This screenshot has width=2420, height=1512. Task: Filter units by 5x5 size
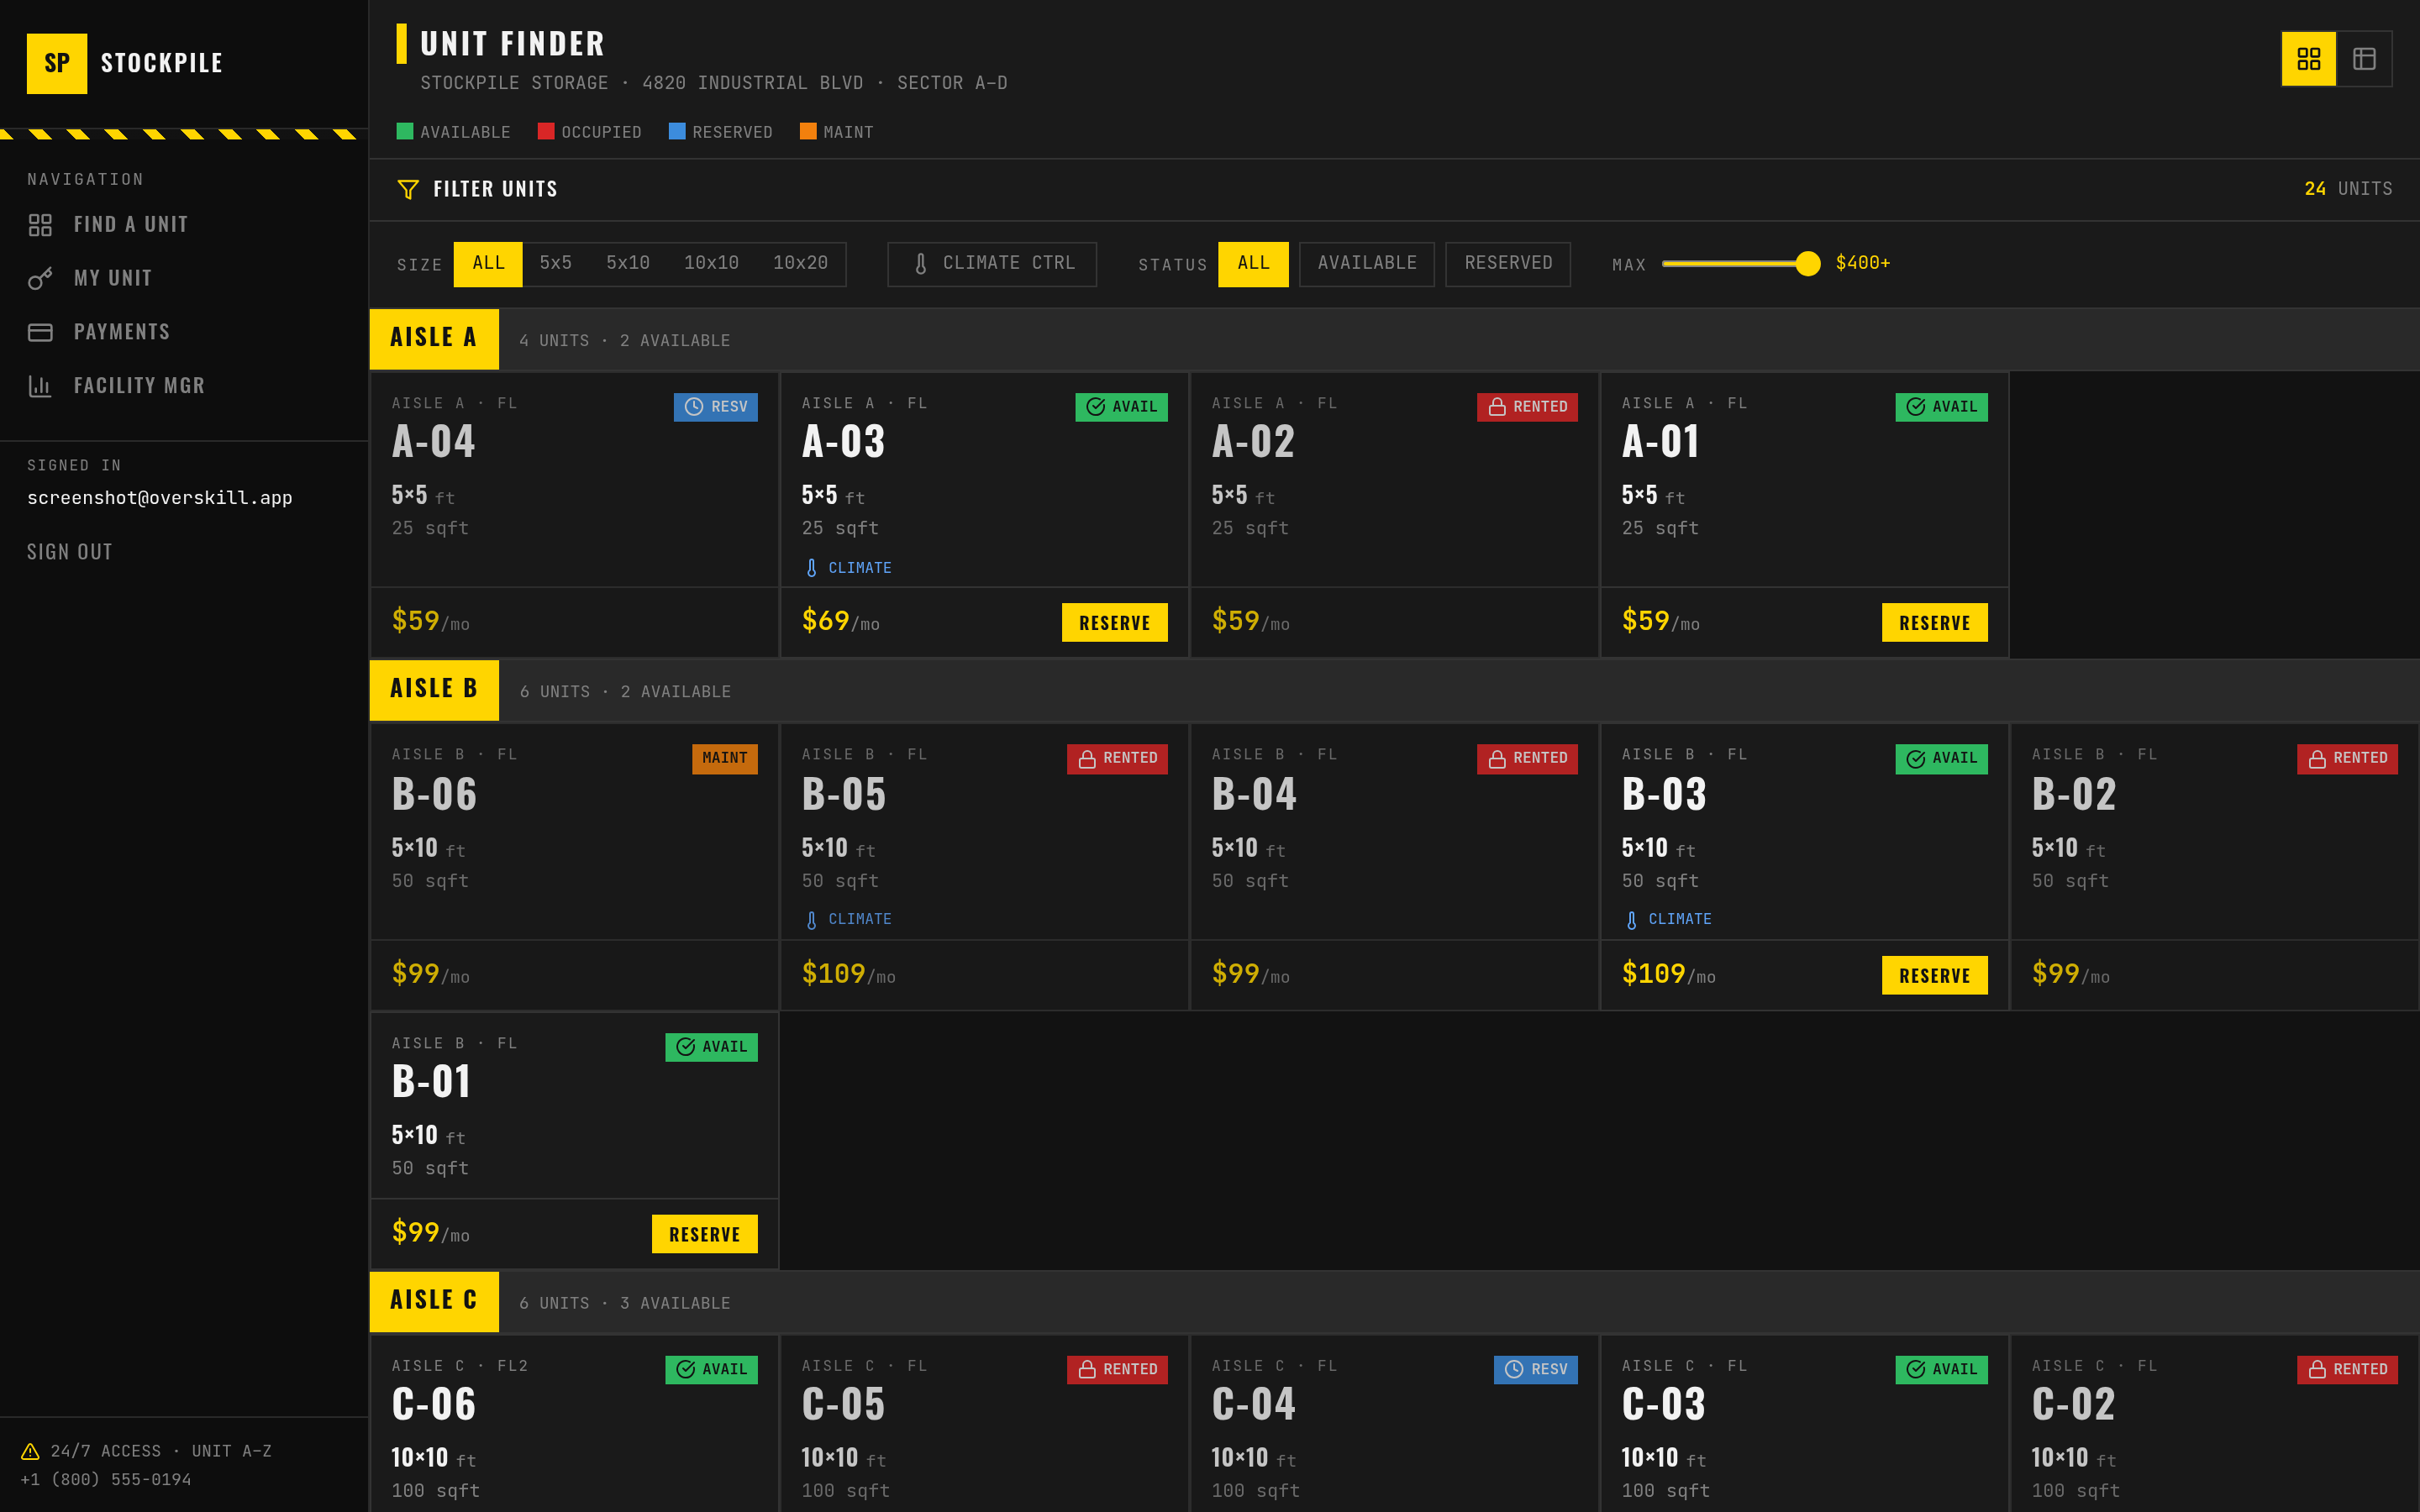556,264
